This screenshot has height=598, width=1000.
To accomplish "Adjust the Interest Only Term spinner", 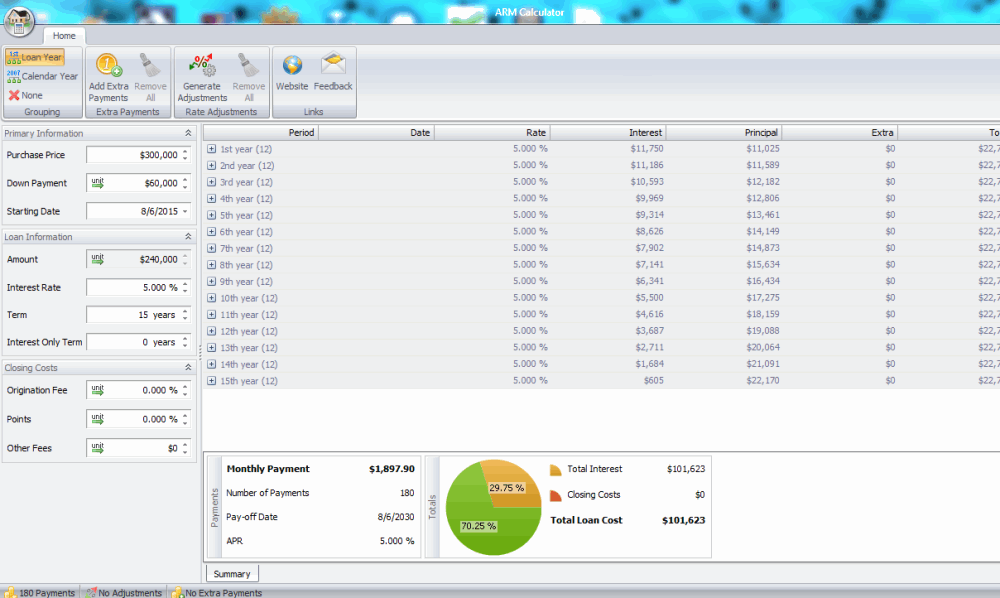I will point(185,342).
